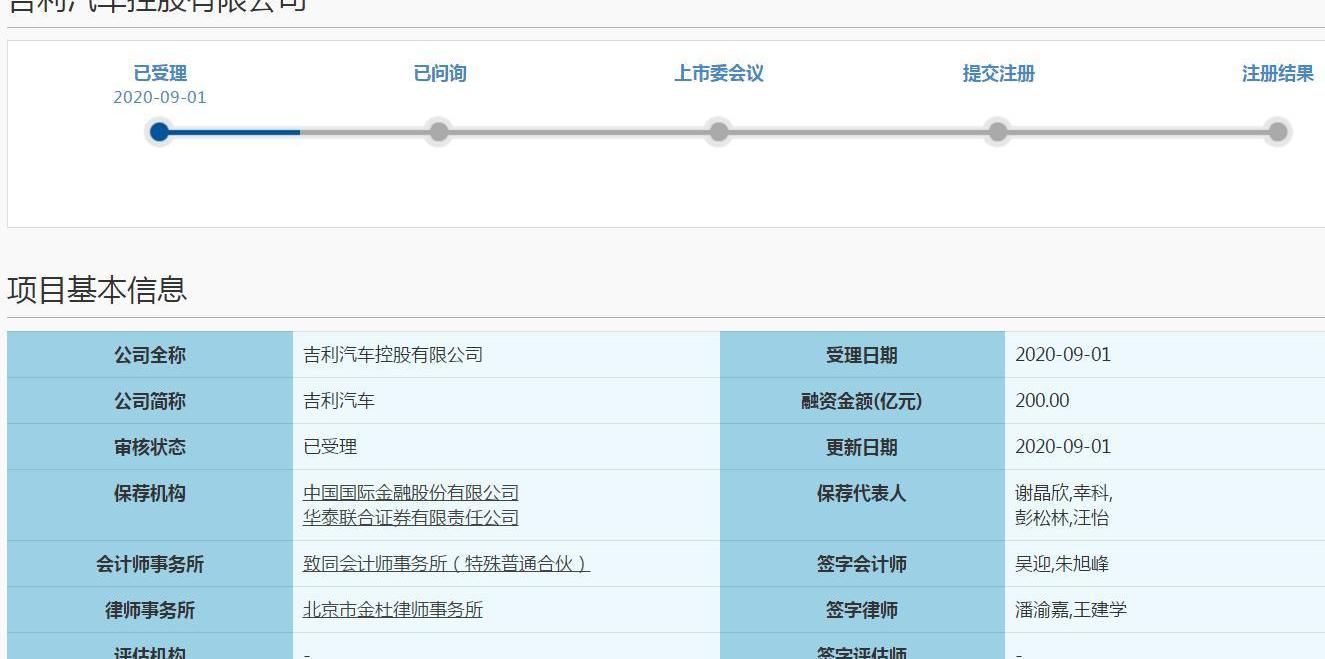Screen dimensions: 1325x659
Task: Select the names 谢晶欣,幸科
Action: pyautogui.click(x=1064, y=492)
